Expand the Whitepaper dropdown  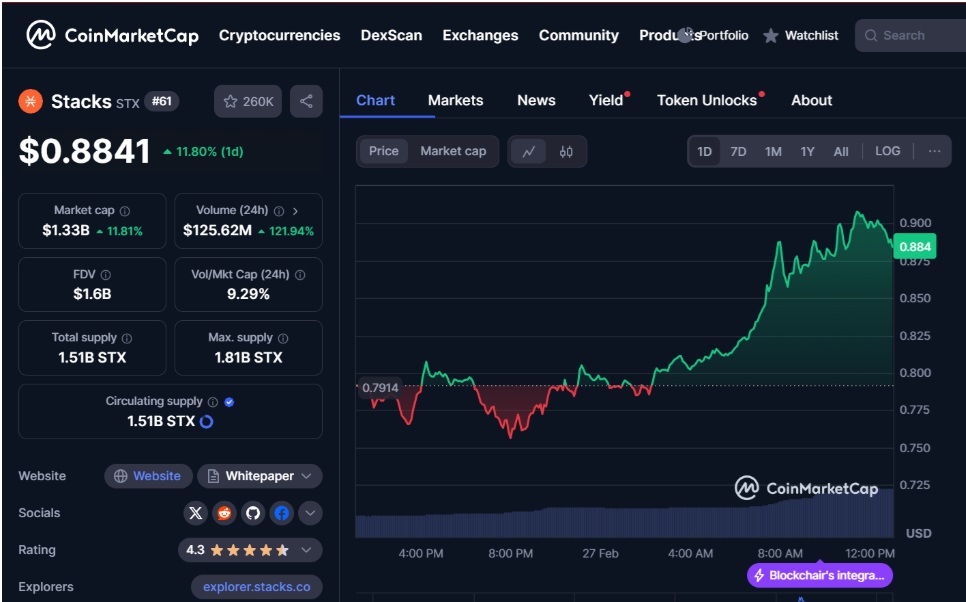coord(259,476)
